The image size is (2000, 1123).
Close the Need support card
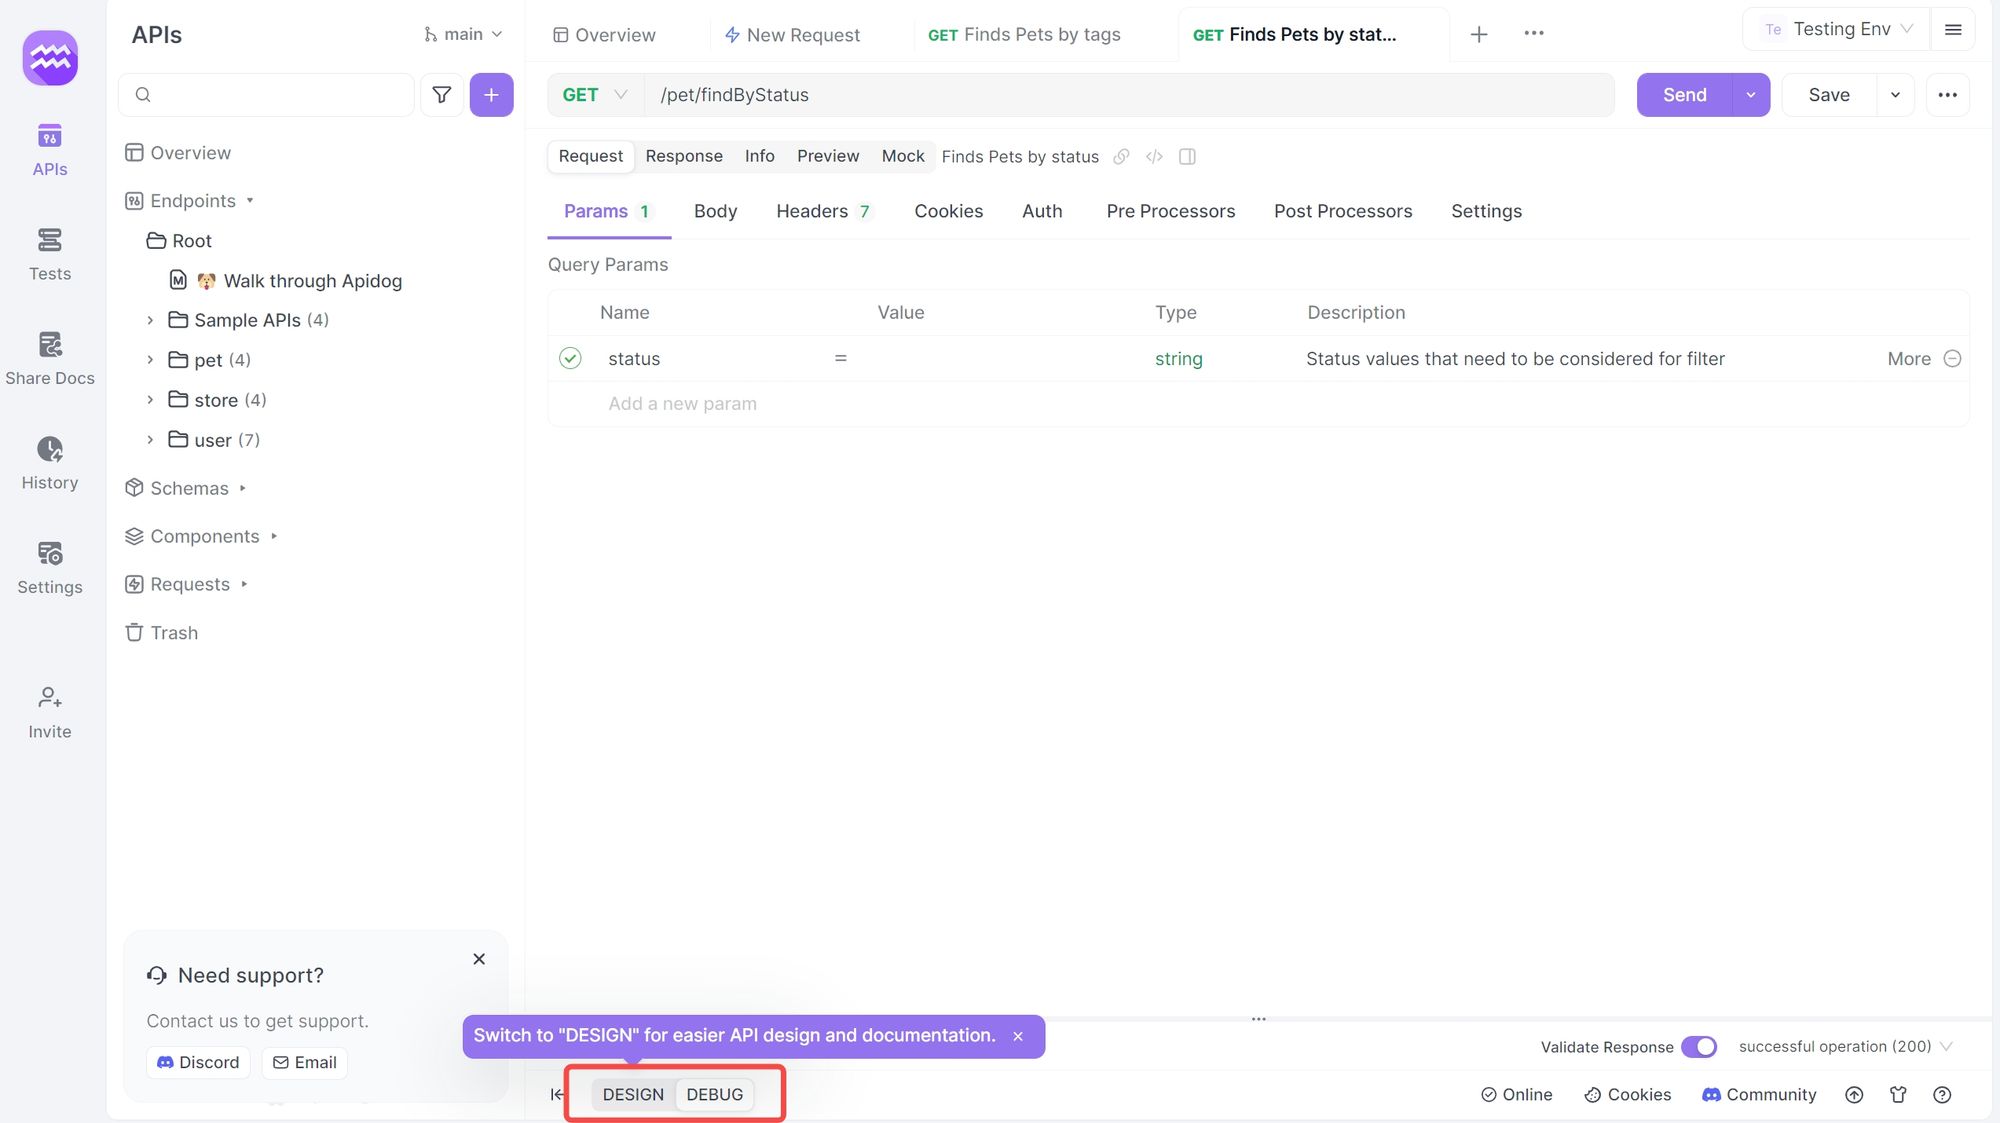tap(479, 959)
